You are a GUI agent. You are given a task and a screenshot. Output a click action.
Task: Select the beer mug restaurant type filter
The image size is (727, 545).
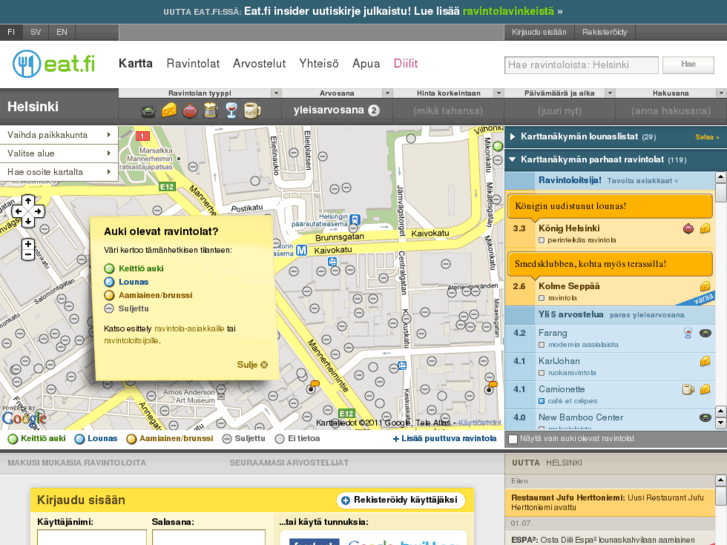pyautogui.click(x=210, y=110)
